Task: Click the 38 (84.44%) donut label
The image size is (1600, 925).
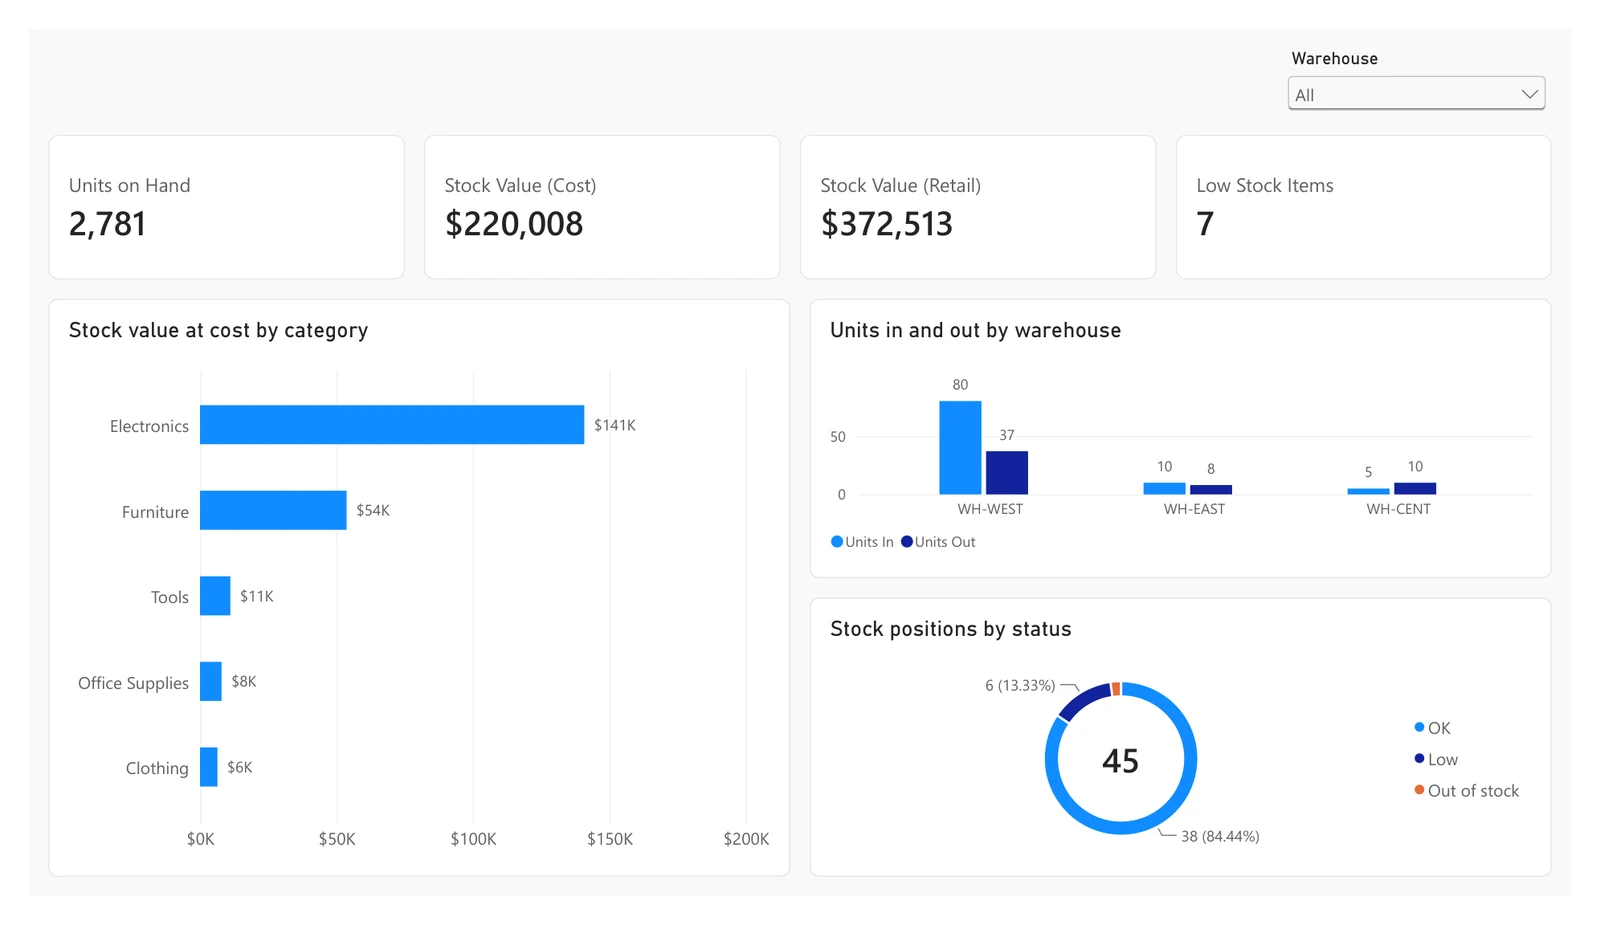Action: coord(1220,836)
